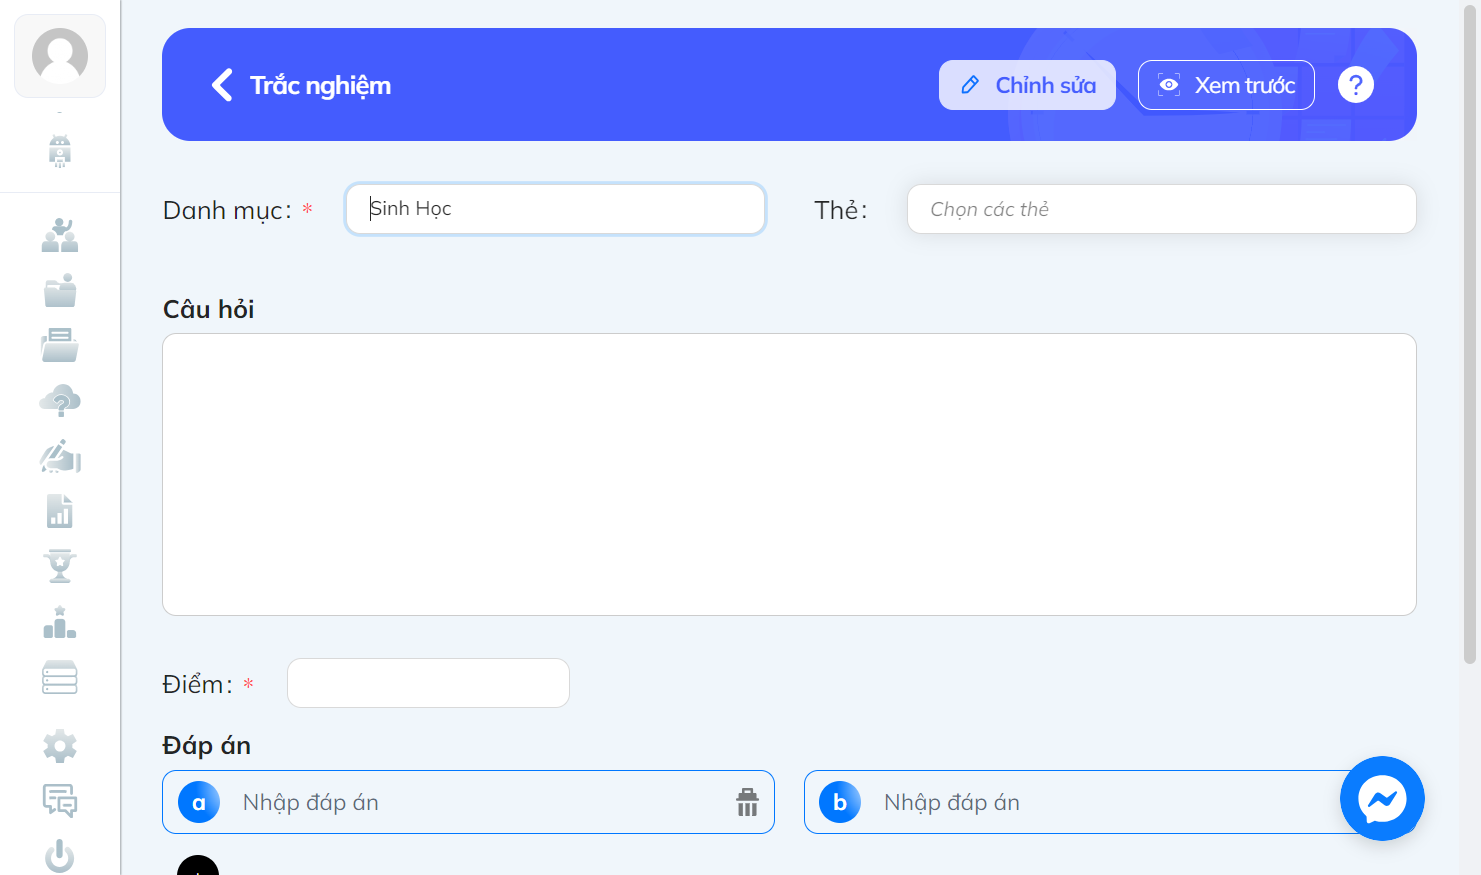The image size is (1481, 875).
Task: Open the server storage sidebar icon
Action: coord(60,677)
